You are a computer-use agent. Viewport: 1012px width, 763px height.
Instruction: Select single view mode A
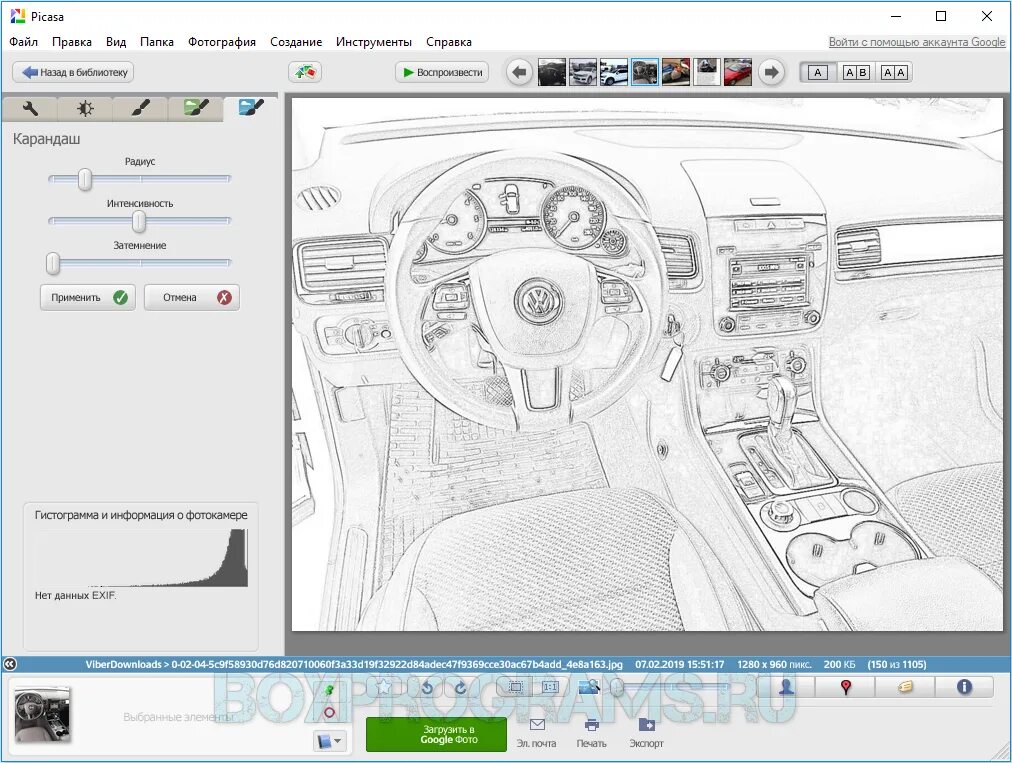(818, 72)
